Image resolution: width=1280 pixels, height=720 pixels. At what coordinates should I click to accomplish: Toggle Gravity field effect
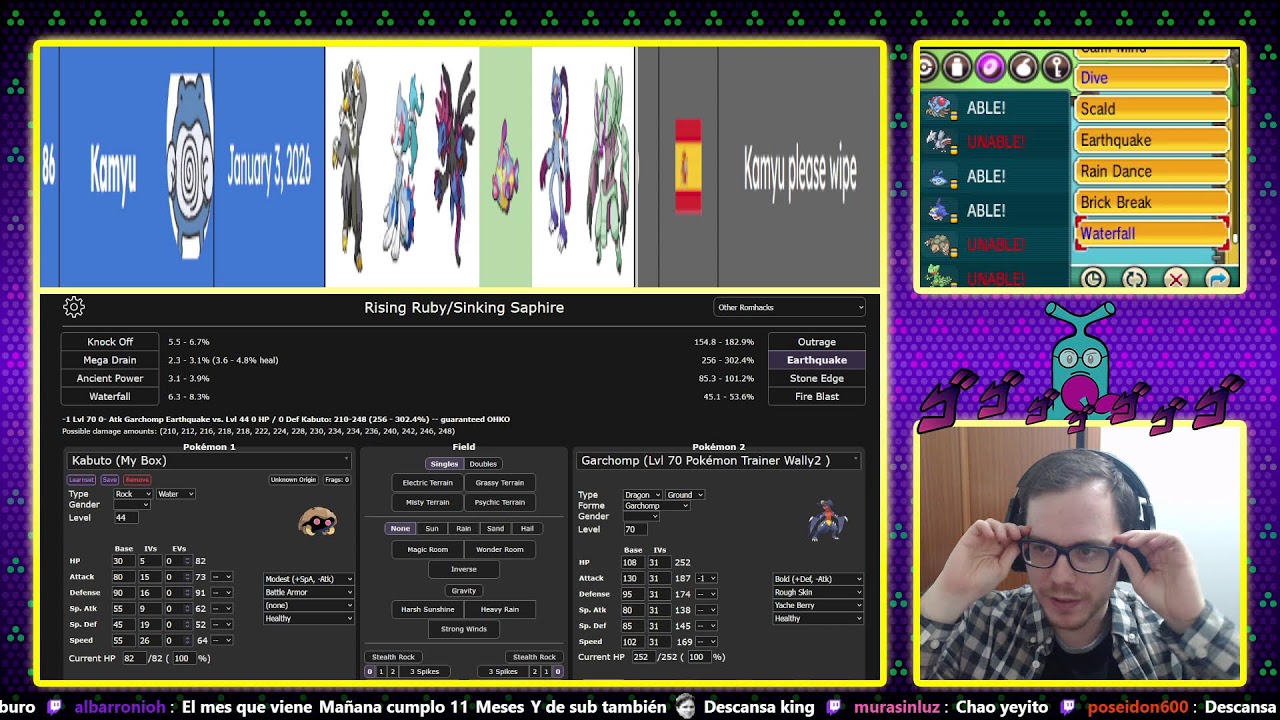pos(464,590)
